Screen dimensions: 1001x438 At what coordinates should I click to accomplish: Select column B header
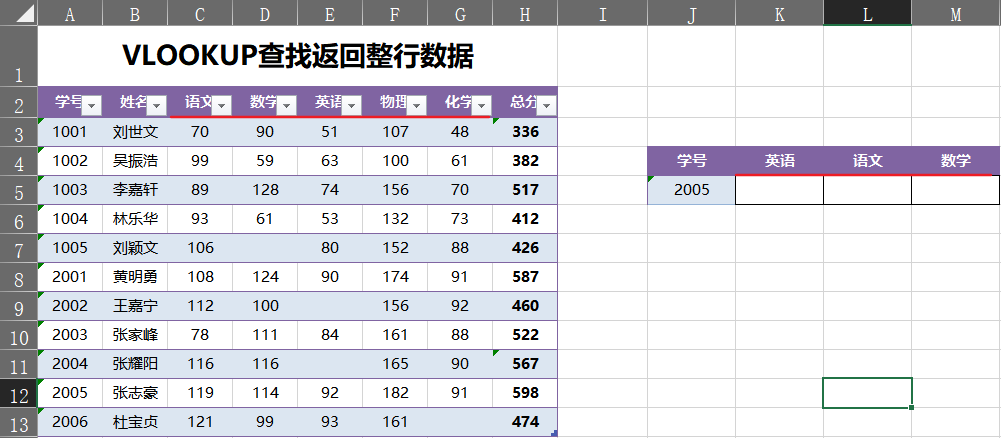[x=135, y=13]
